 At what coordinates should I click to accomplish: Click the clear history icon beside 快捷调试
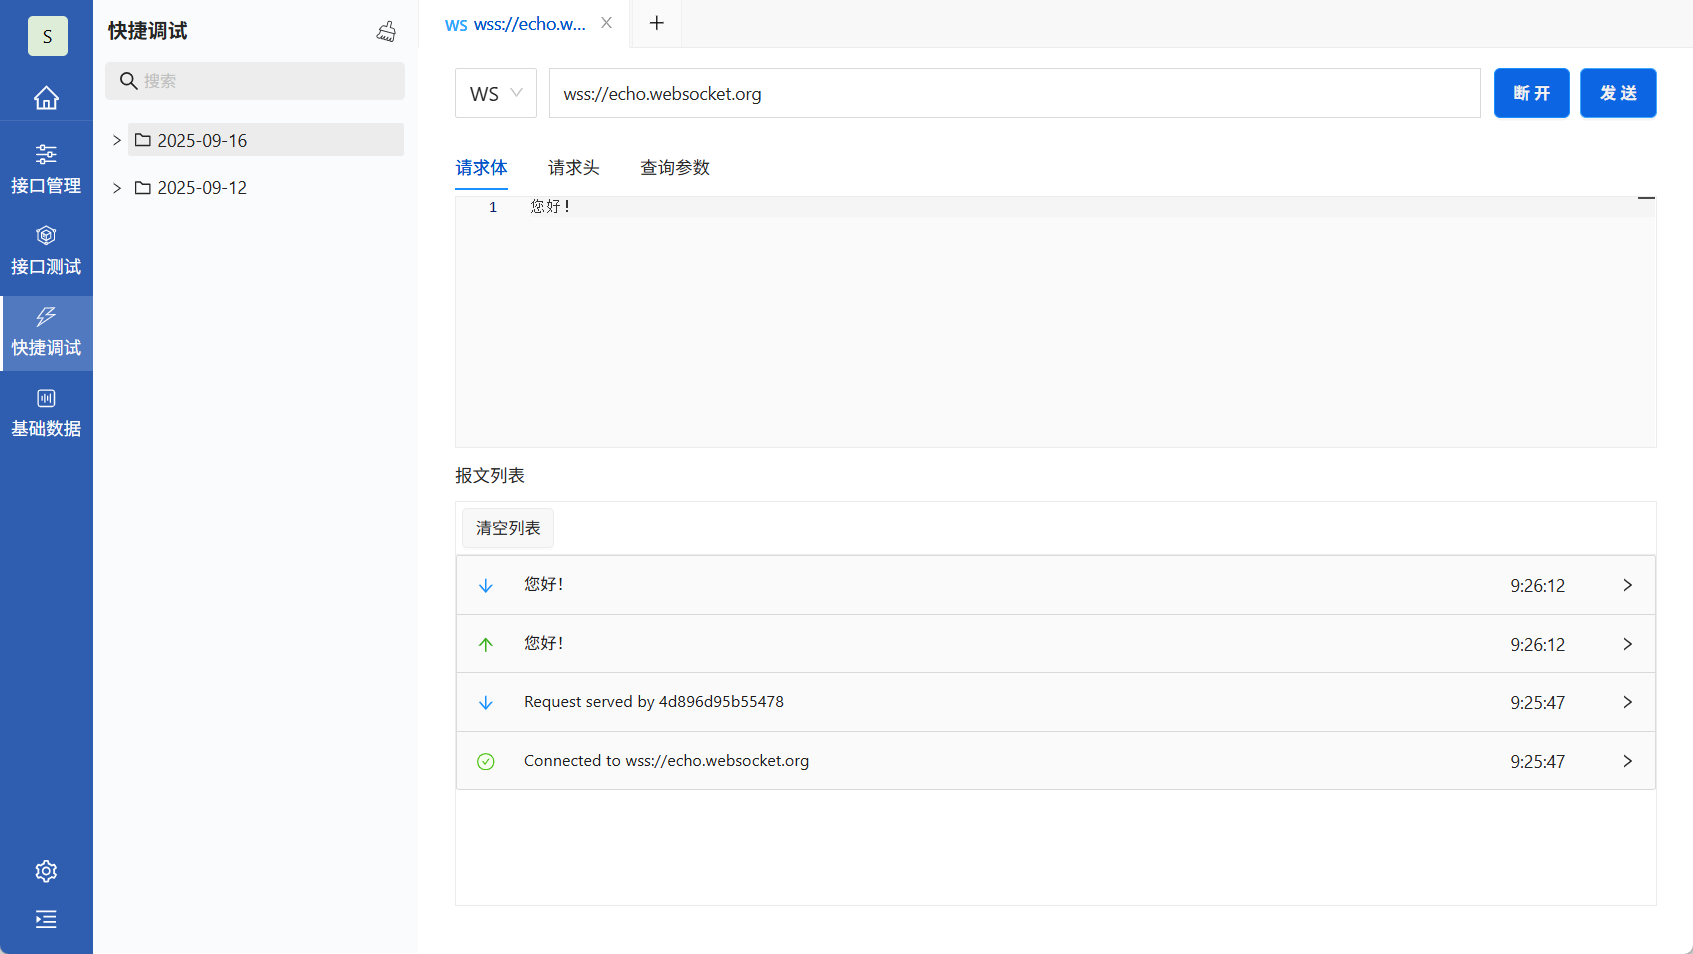point(386,31)
